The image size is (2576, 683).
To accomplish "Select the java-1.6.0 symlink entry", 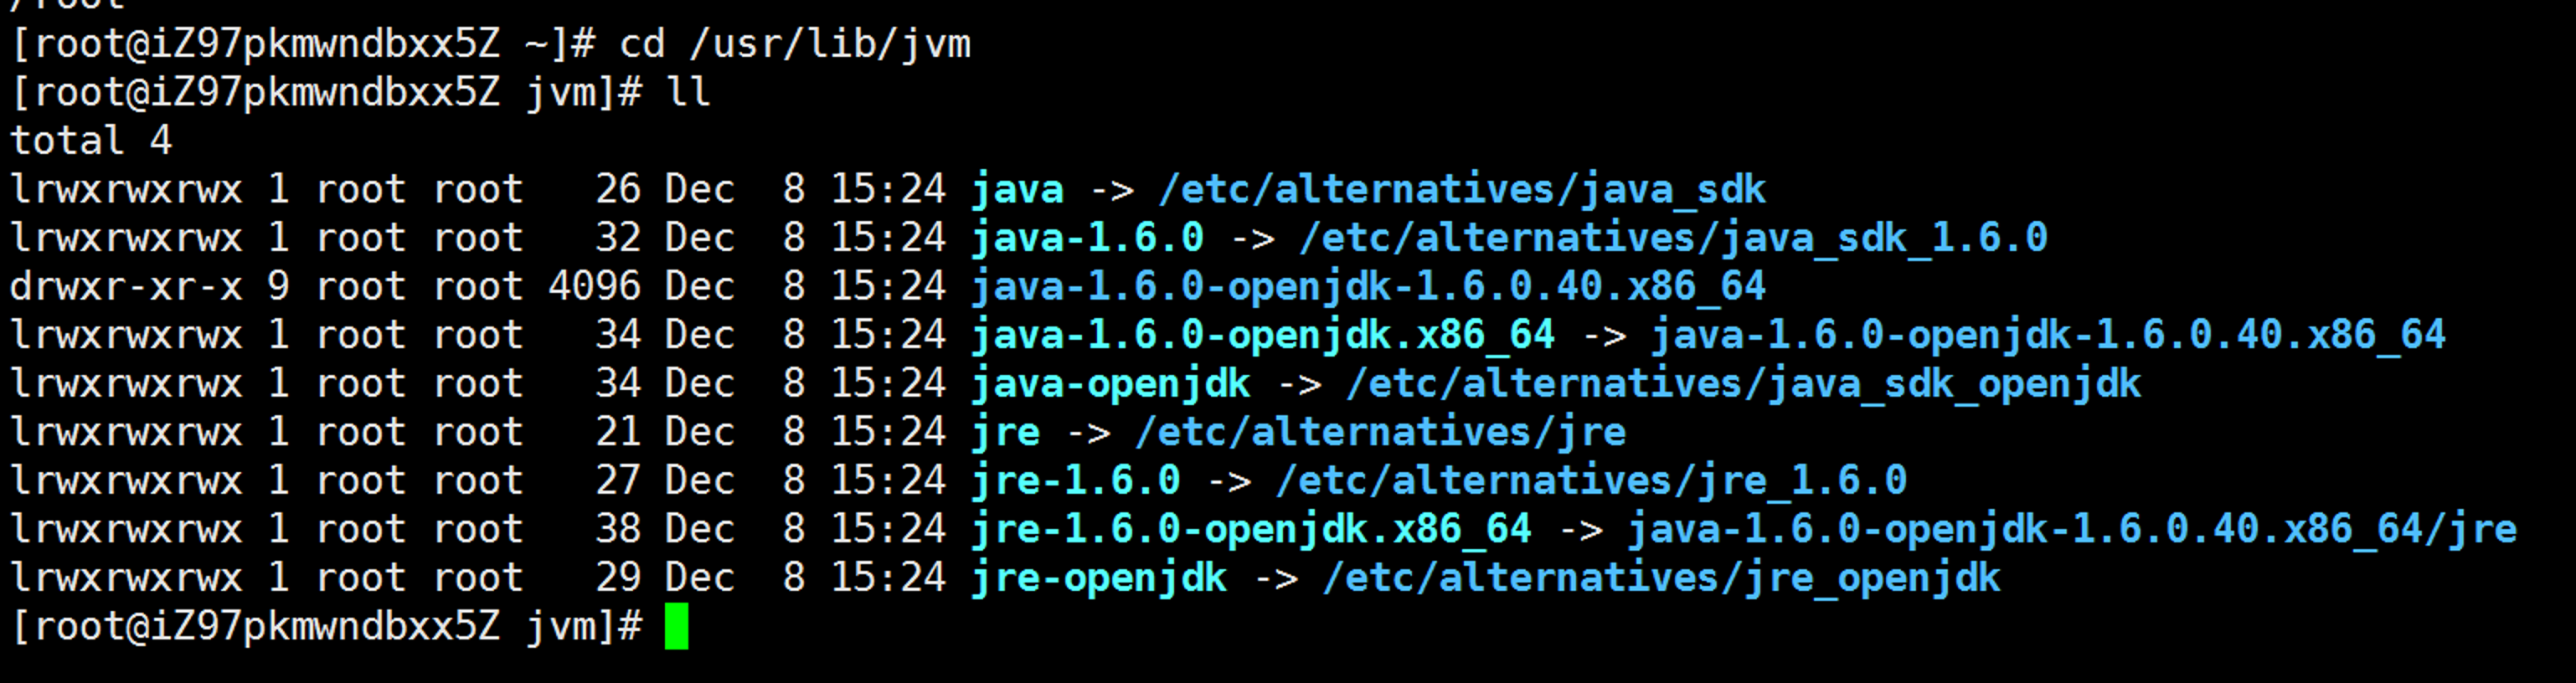I will click(x=1087, y=238).
